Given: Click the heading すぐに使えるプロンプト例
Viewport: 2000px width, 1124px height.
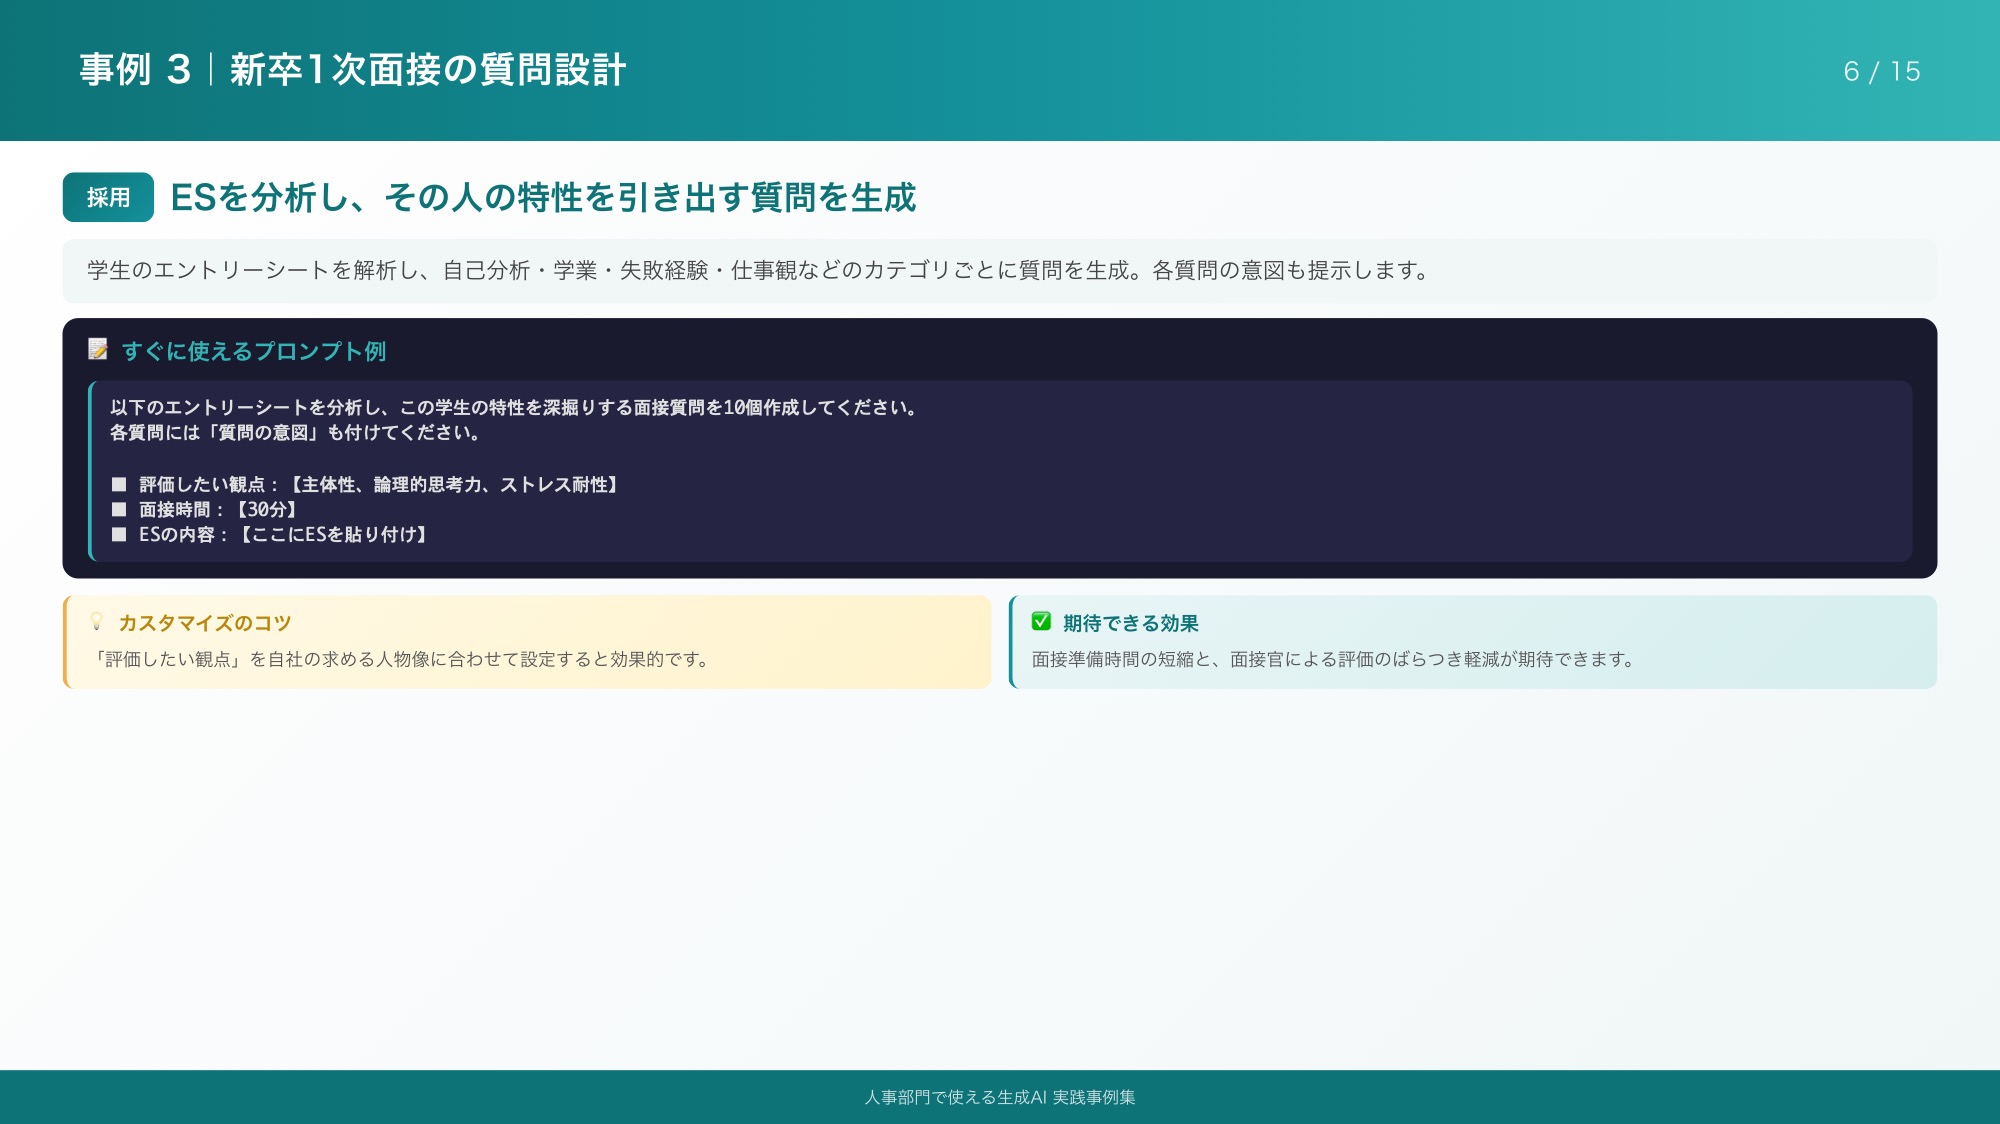Looking at the screenshot, I should (x=254, y=351).
